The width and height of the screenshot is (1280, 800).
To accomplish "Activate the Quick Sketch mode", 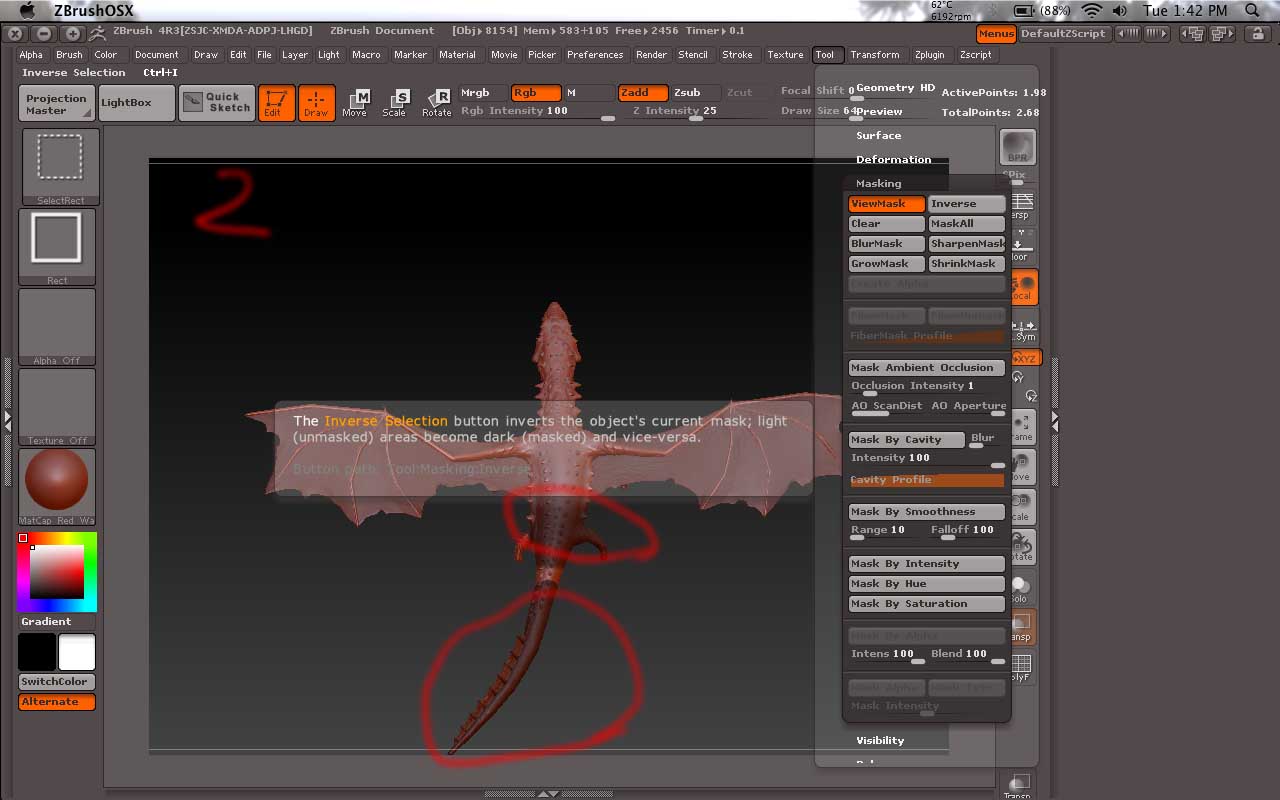I will click(x=216, y=101).
